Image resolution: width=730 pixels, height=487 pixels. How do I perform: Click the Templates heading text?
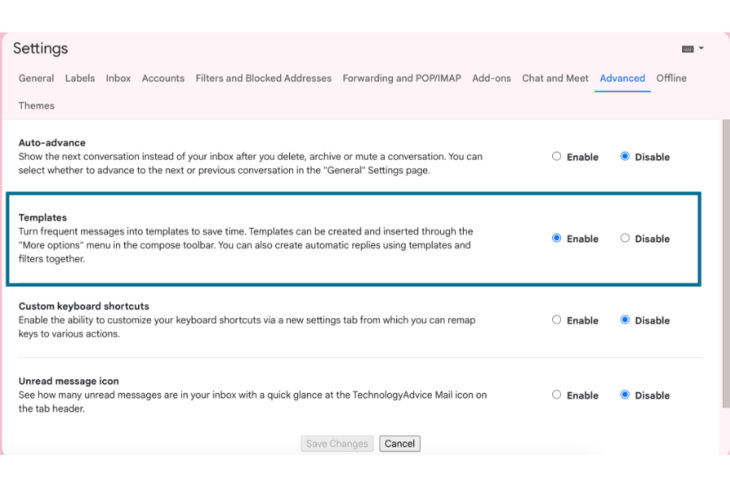coord(43,217)
